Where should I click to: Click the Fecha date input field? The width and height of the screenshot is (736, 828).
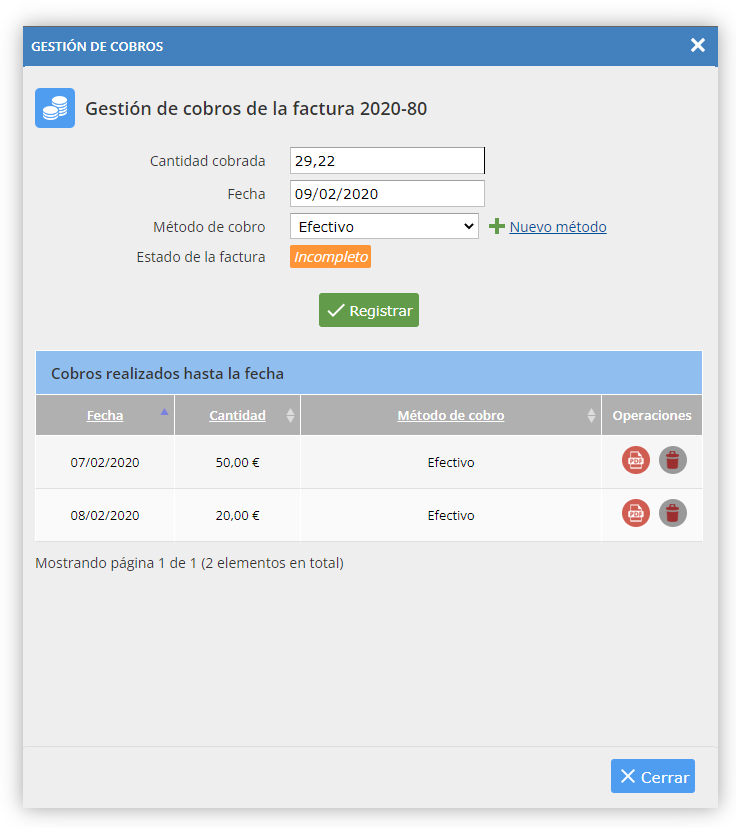tap(387, 194)
